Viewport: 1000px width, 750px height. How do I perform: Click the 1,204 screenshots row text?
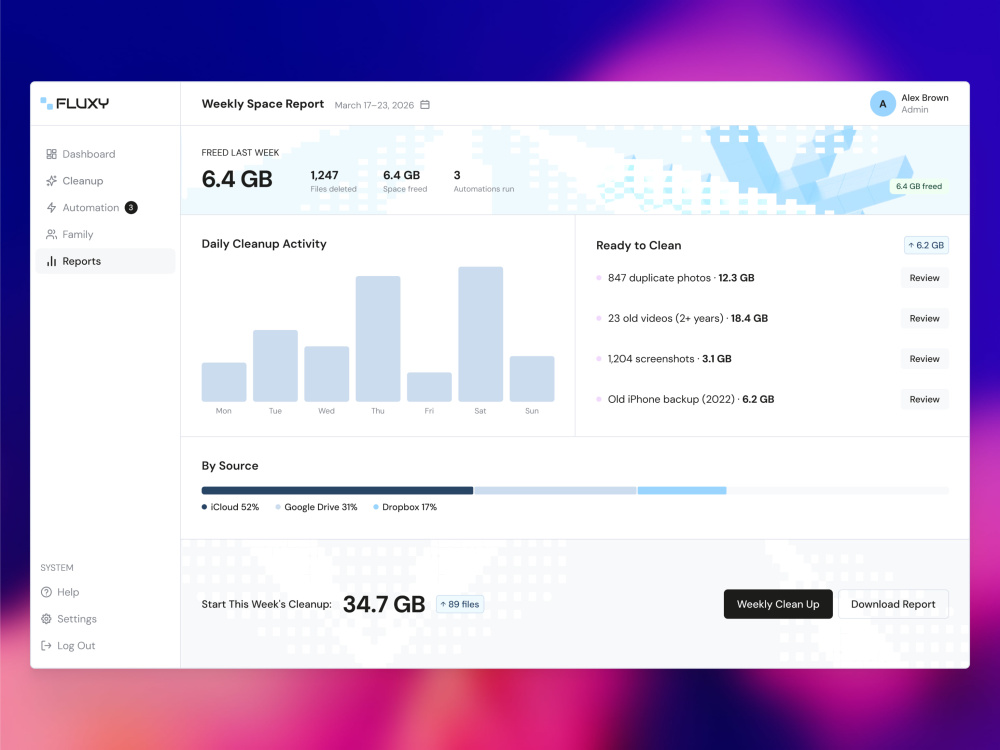pos(670,359)
